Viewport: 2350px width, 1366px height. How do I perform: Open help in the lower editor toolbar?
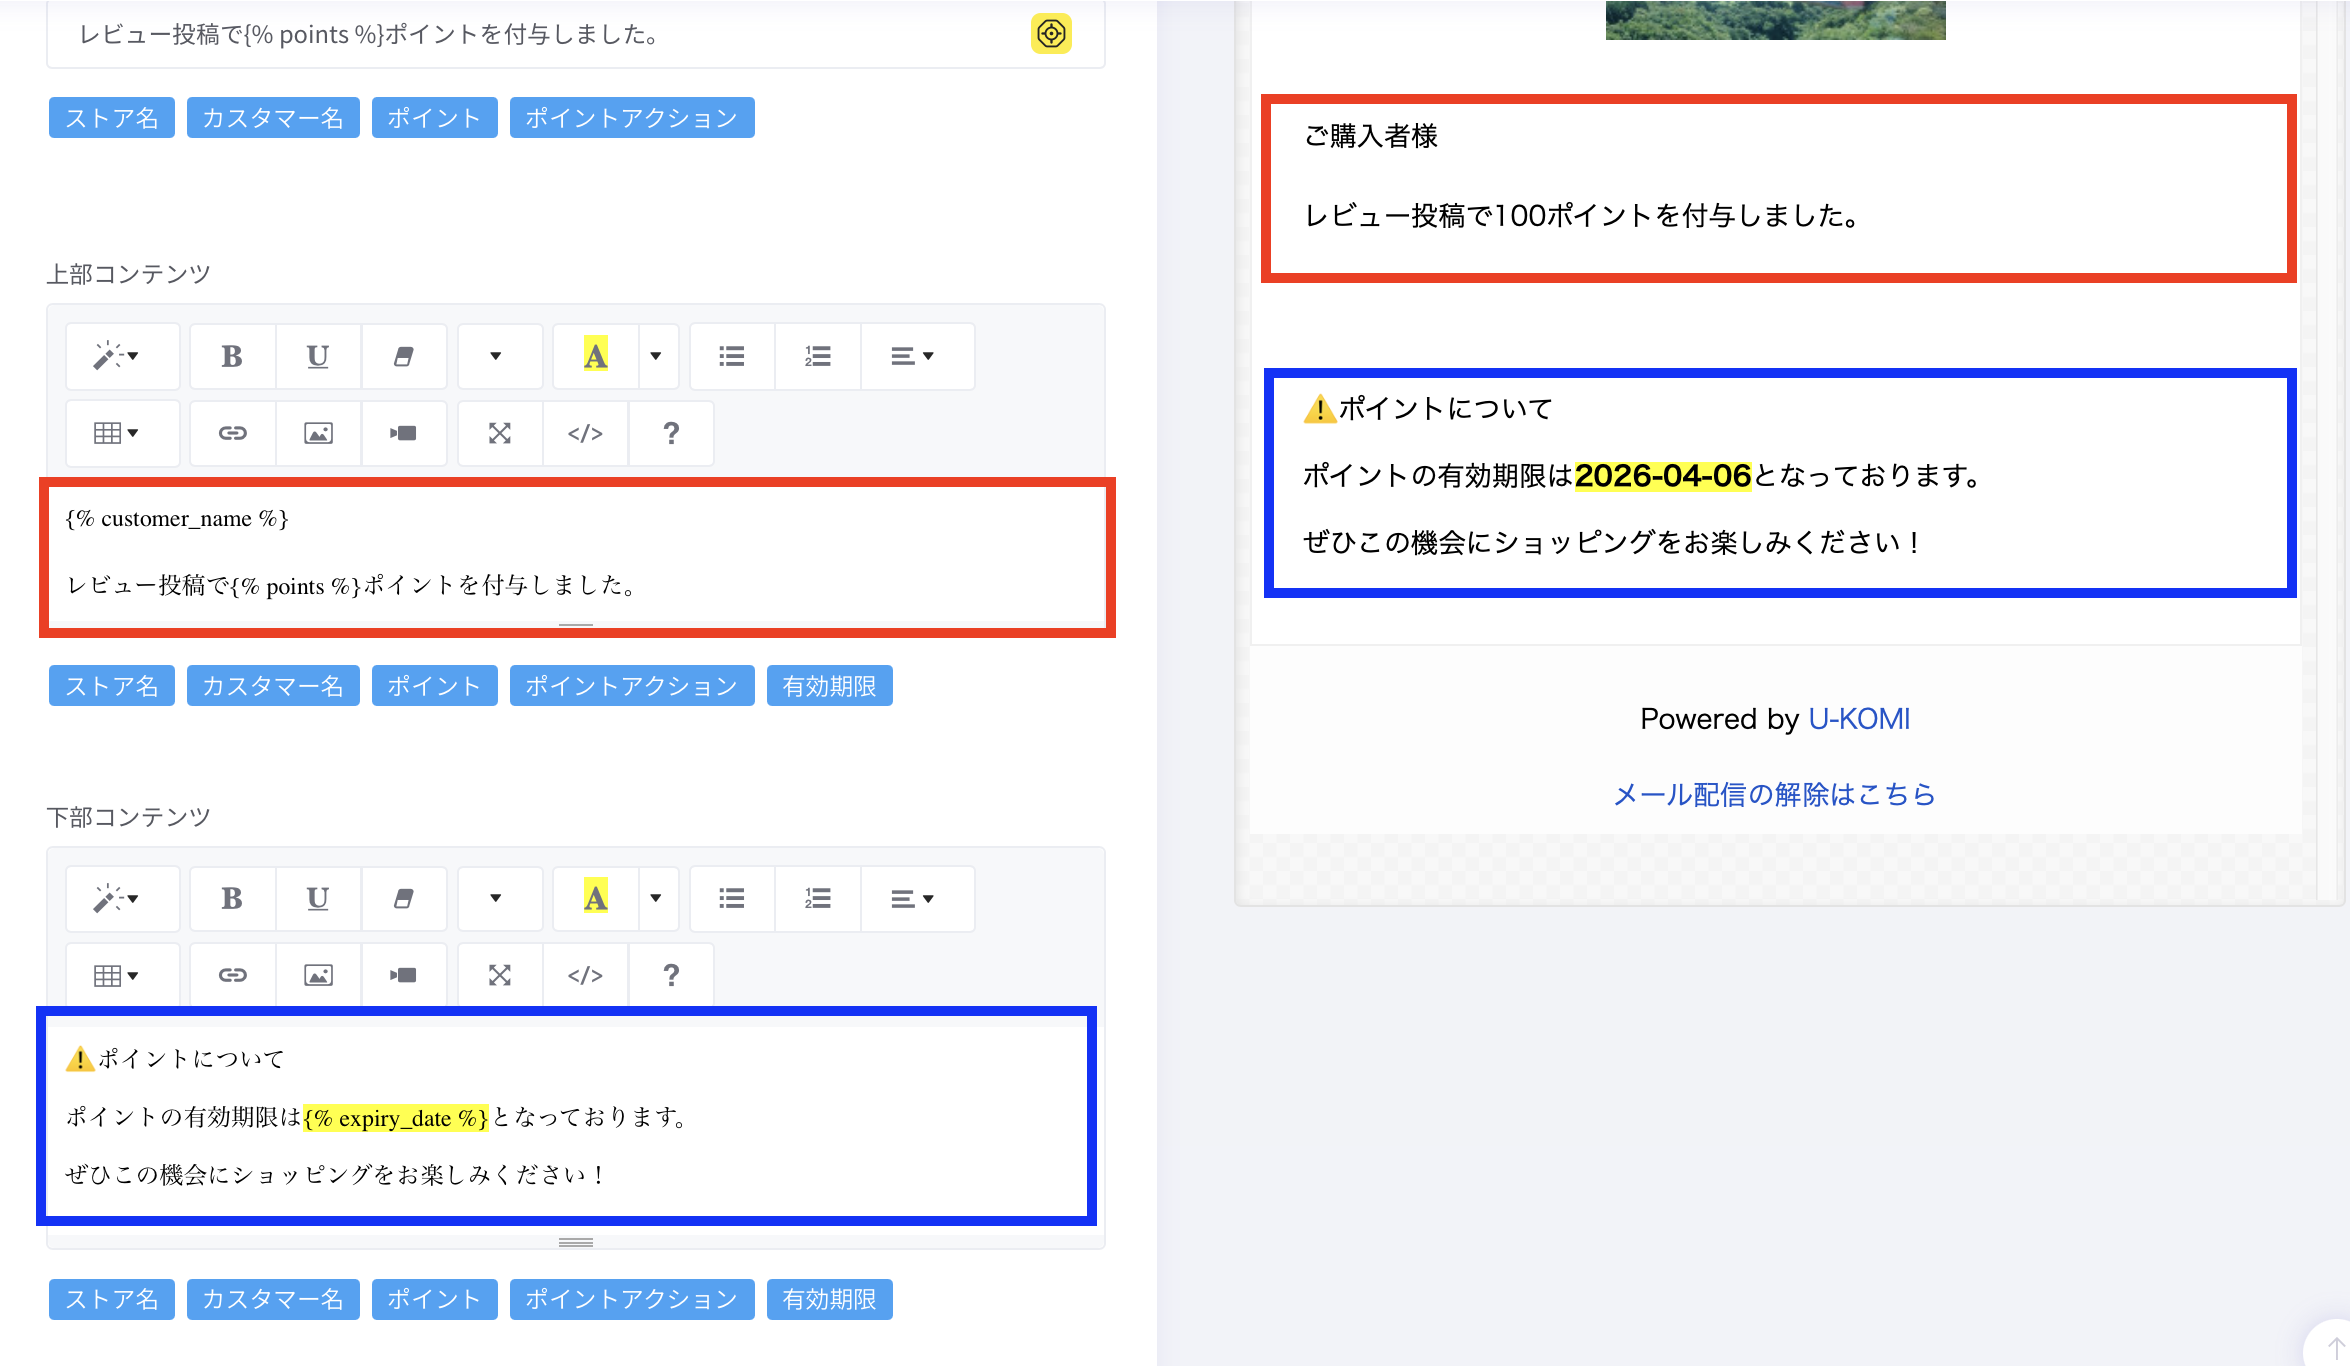[x=671, y=975]
